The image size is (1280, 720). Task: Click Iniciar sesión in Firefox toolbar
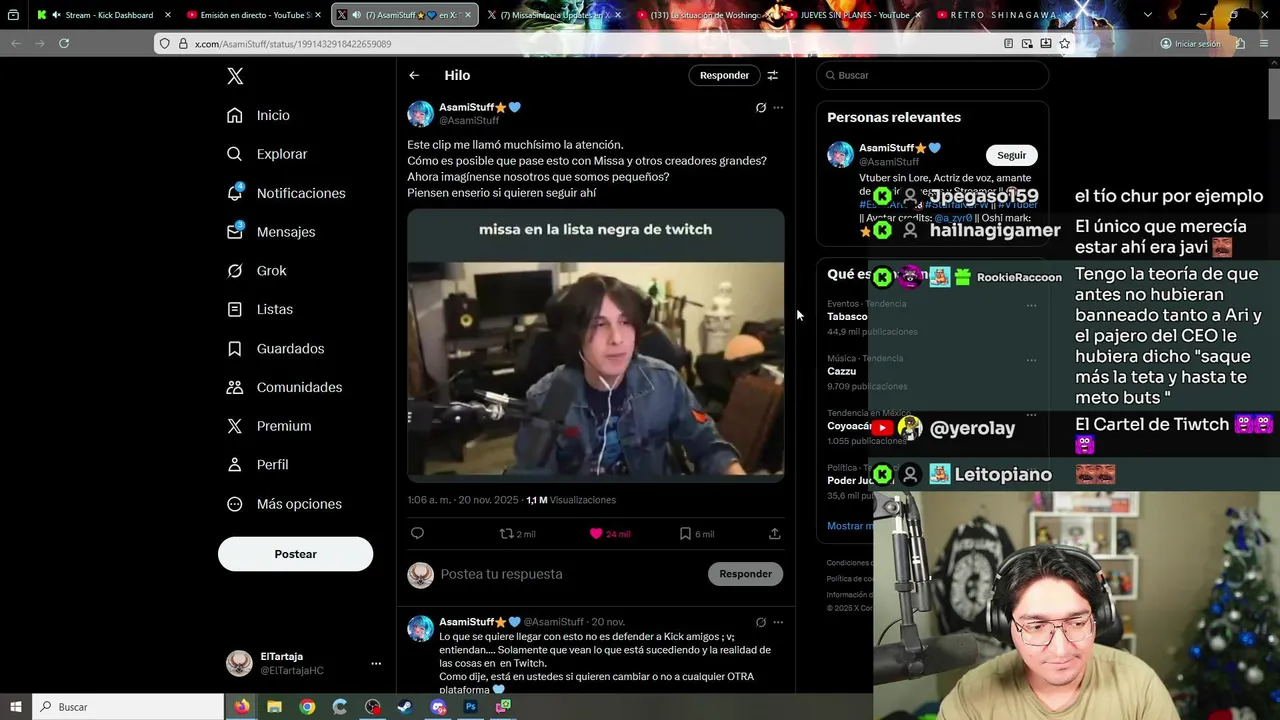pyautogui.click(x=1190, y=44)
